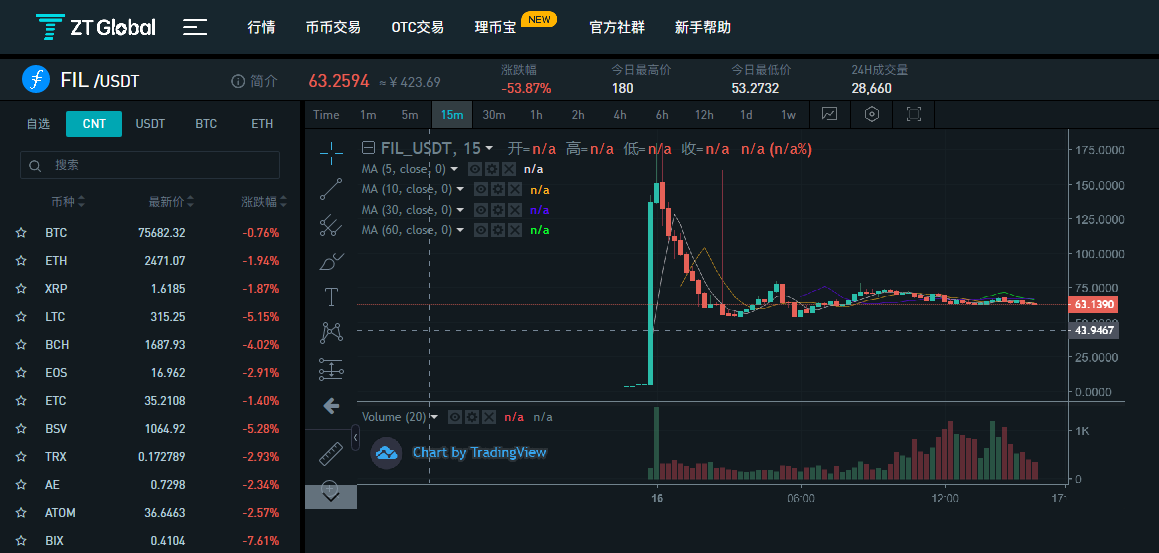Click the FIL coin icon

35,79
